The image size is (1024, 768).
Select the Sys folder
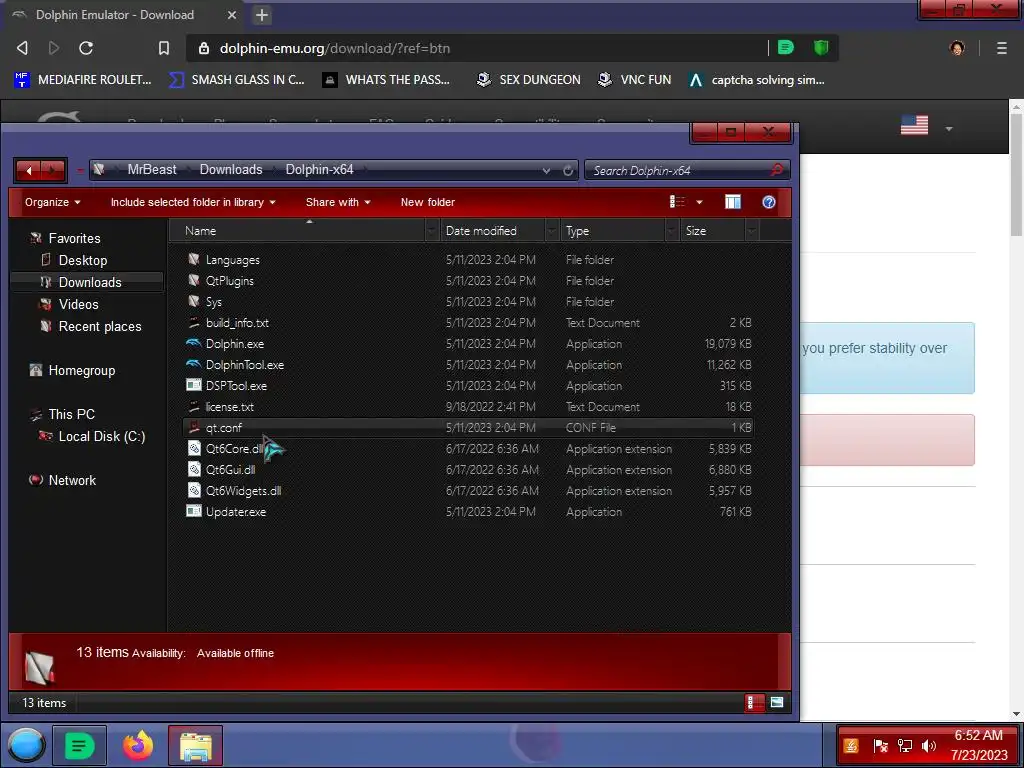tap(214, 302)
